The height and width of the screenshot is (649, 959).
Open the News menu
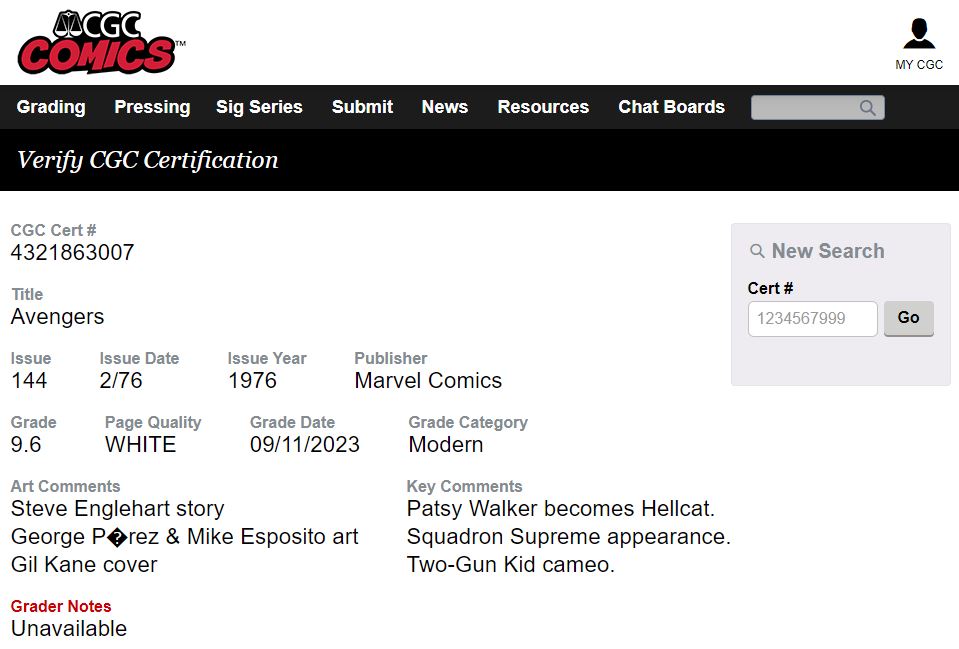coord(445,107)
